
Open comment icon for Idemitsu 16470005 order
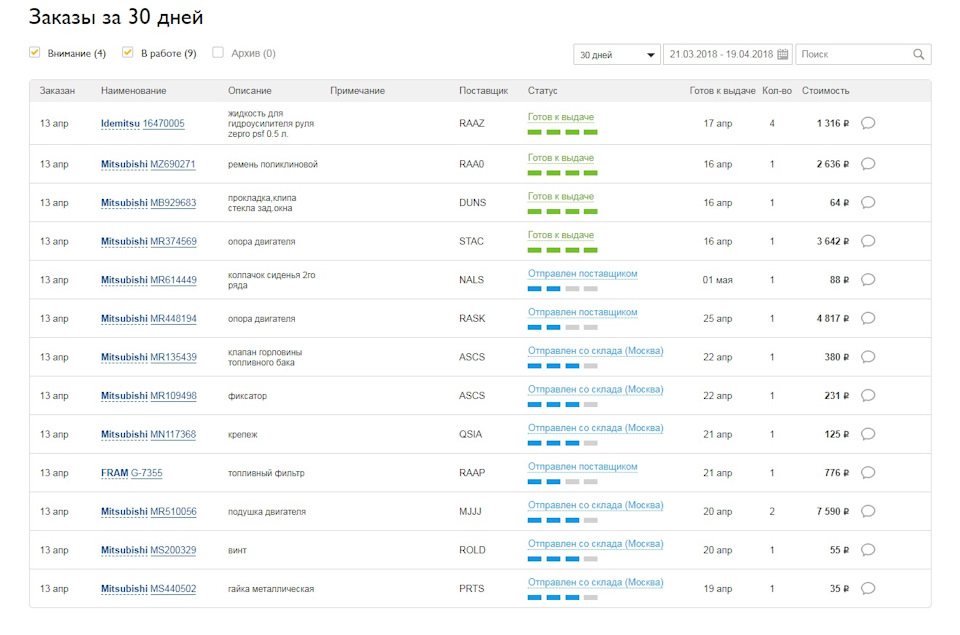click(868, 123)
